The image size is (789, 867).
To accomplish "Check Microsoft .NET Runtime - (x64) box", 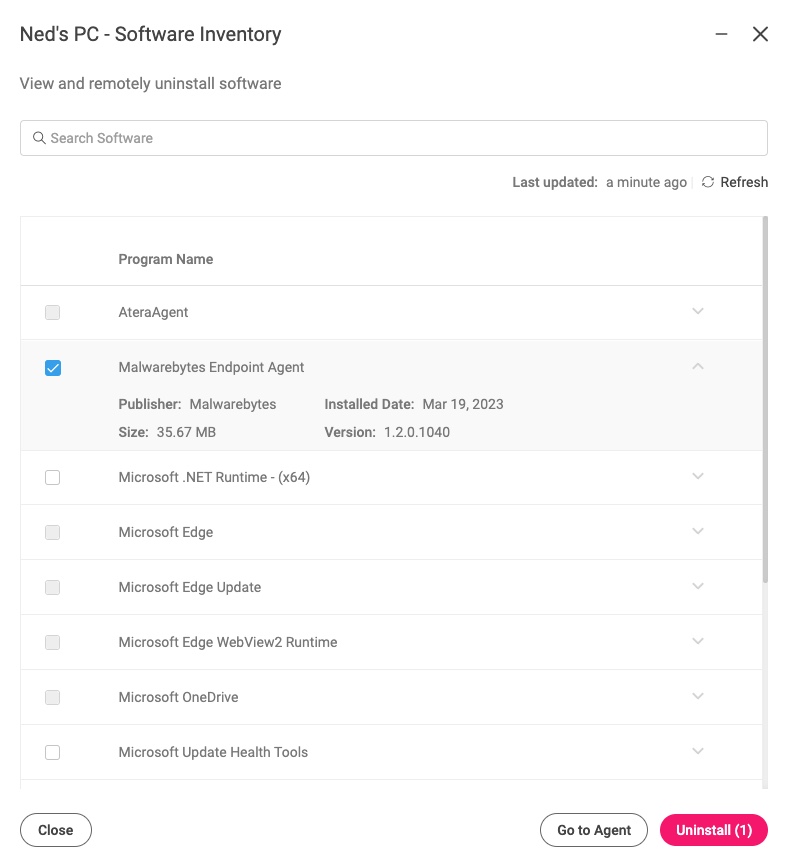I will [x=53, y=477].
